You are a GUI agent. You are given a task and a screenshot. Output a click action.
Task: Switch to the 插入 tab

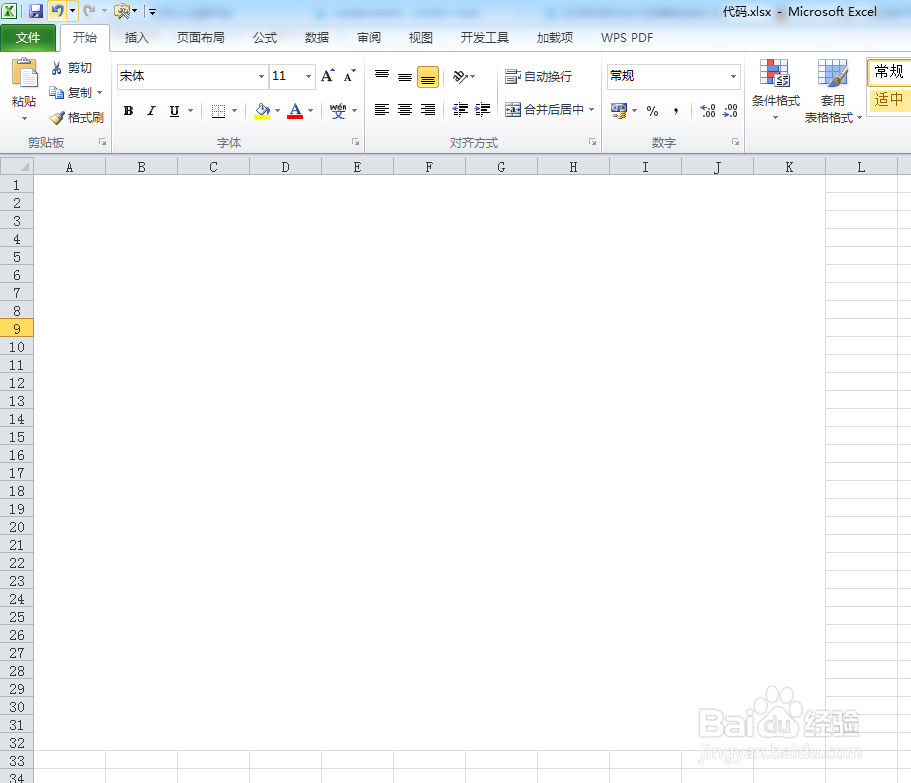tap(137, 38)
